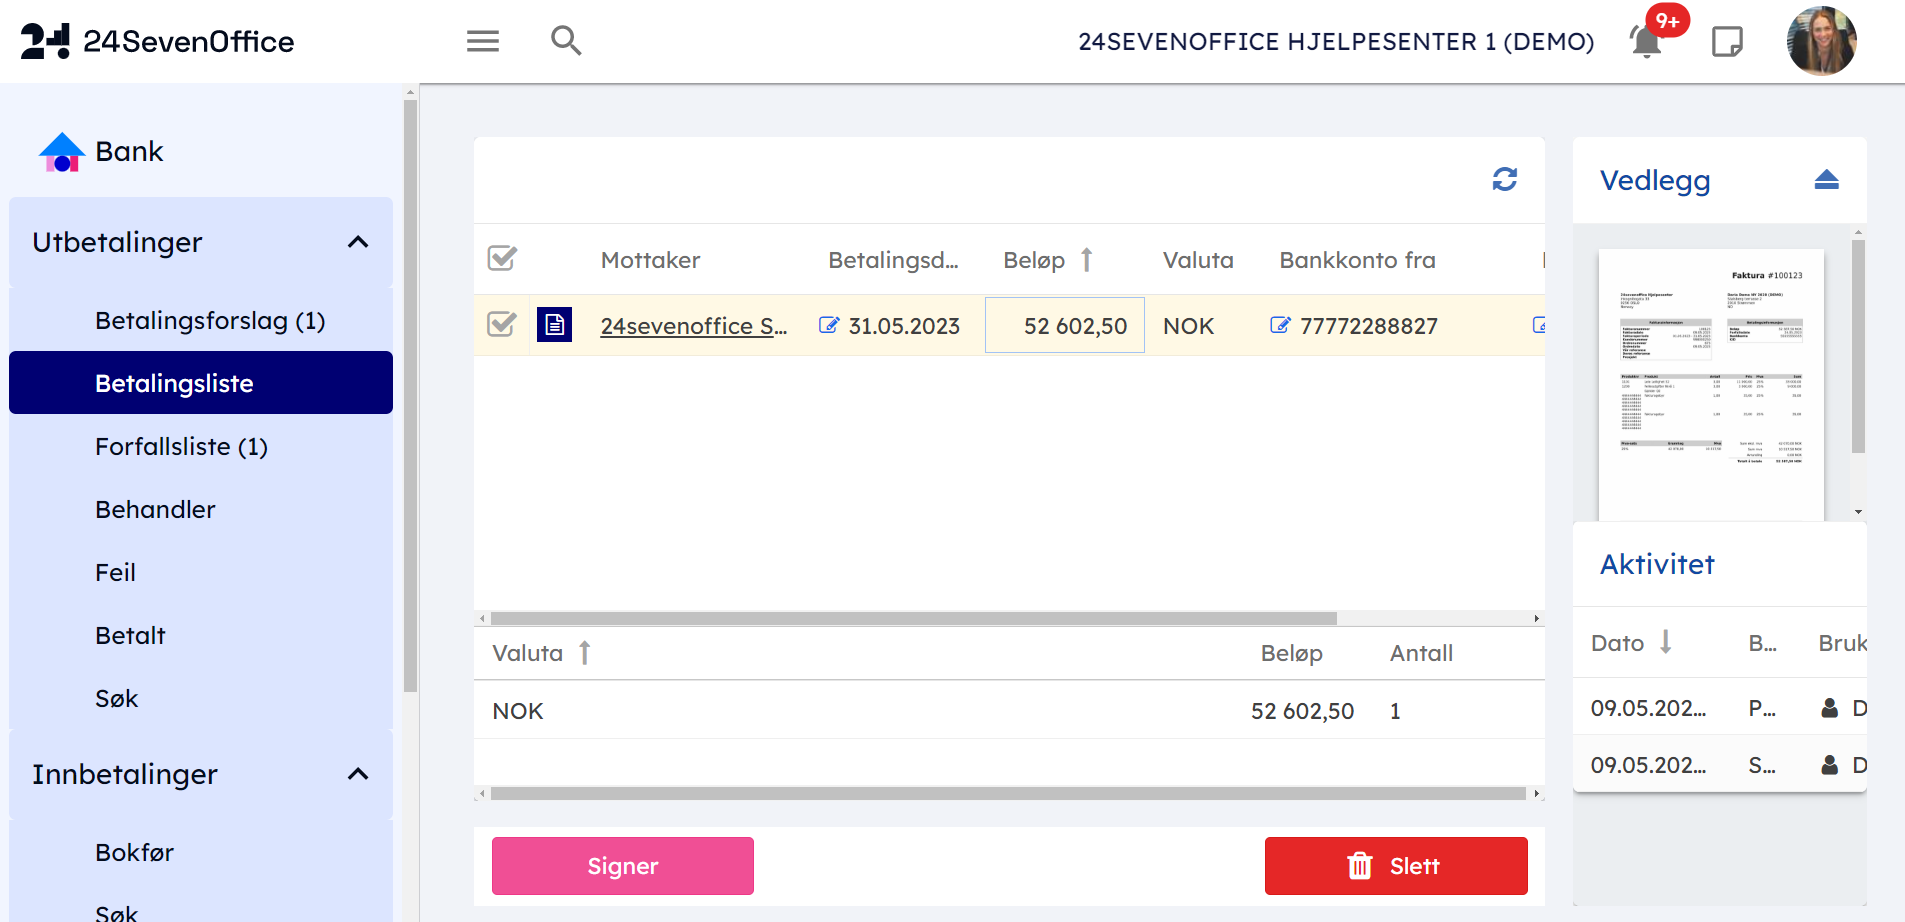Viewport: 1905px width, 922px height.
Task: Collapse the Innbetalinger section
Action: [357, 774]
